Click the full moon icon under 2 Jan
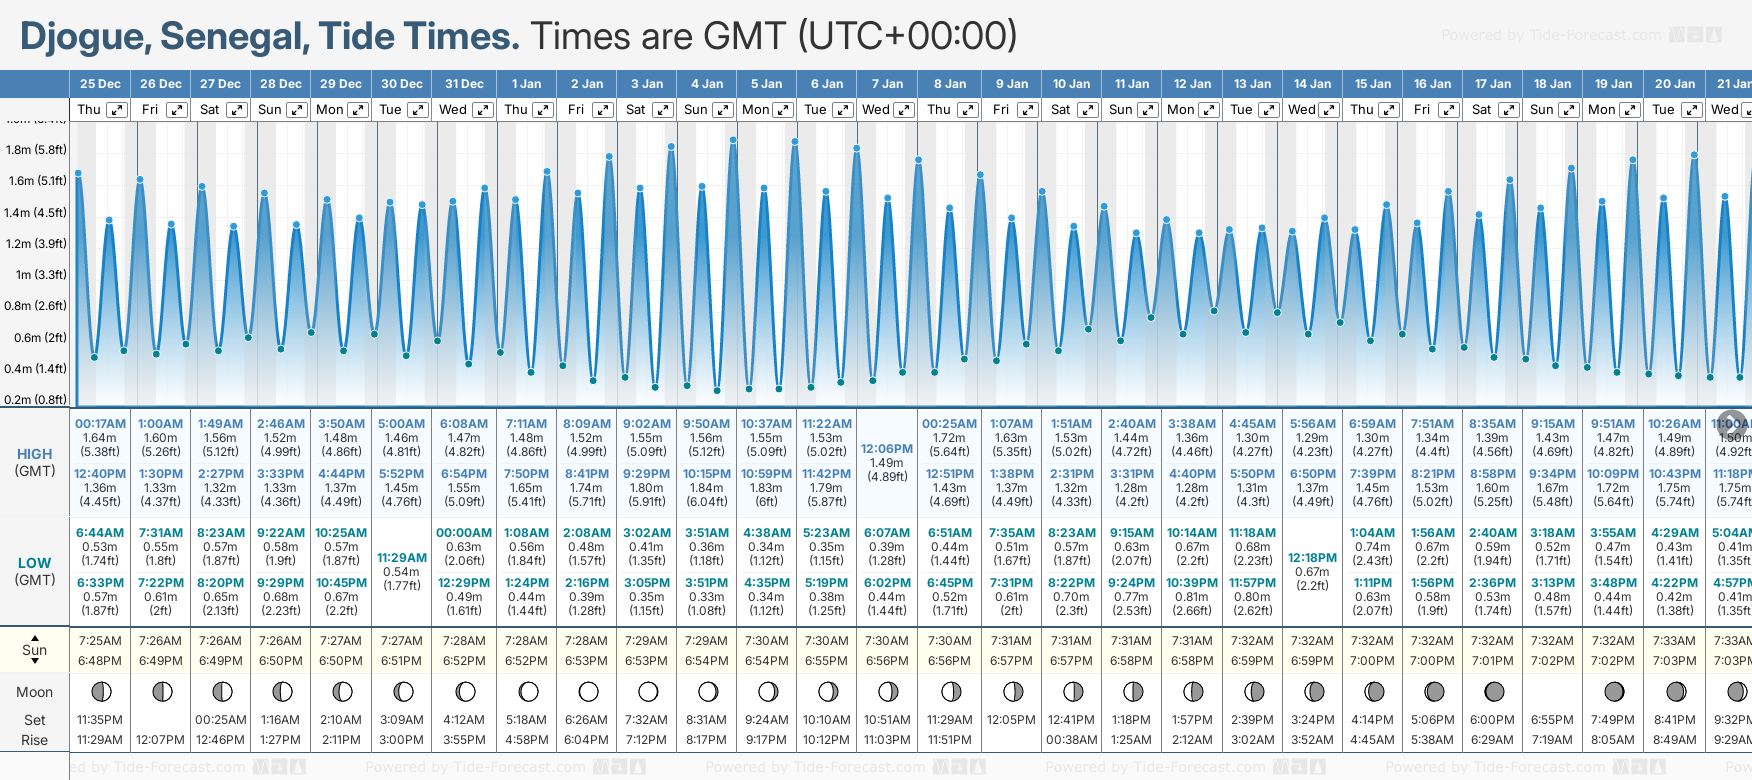1752x780 pixels. pos(588,692)
